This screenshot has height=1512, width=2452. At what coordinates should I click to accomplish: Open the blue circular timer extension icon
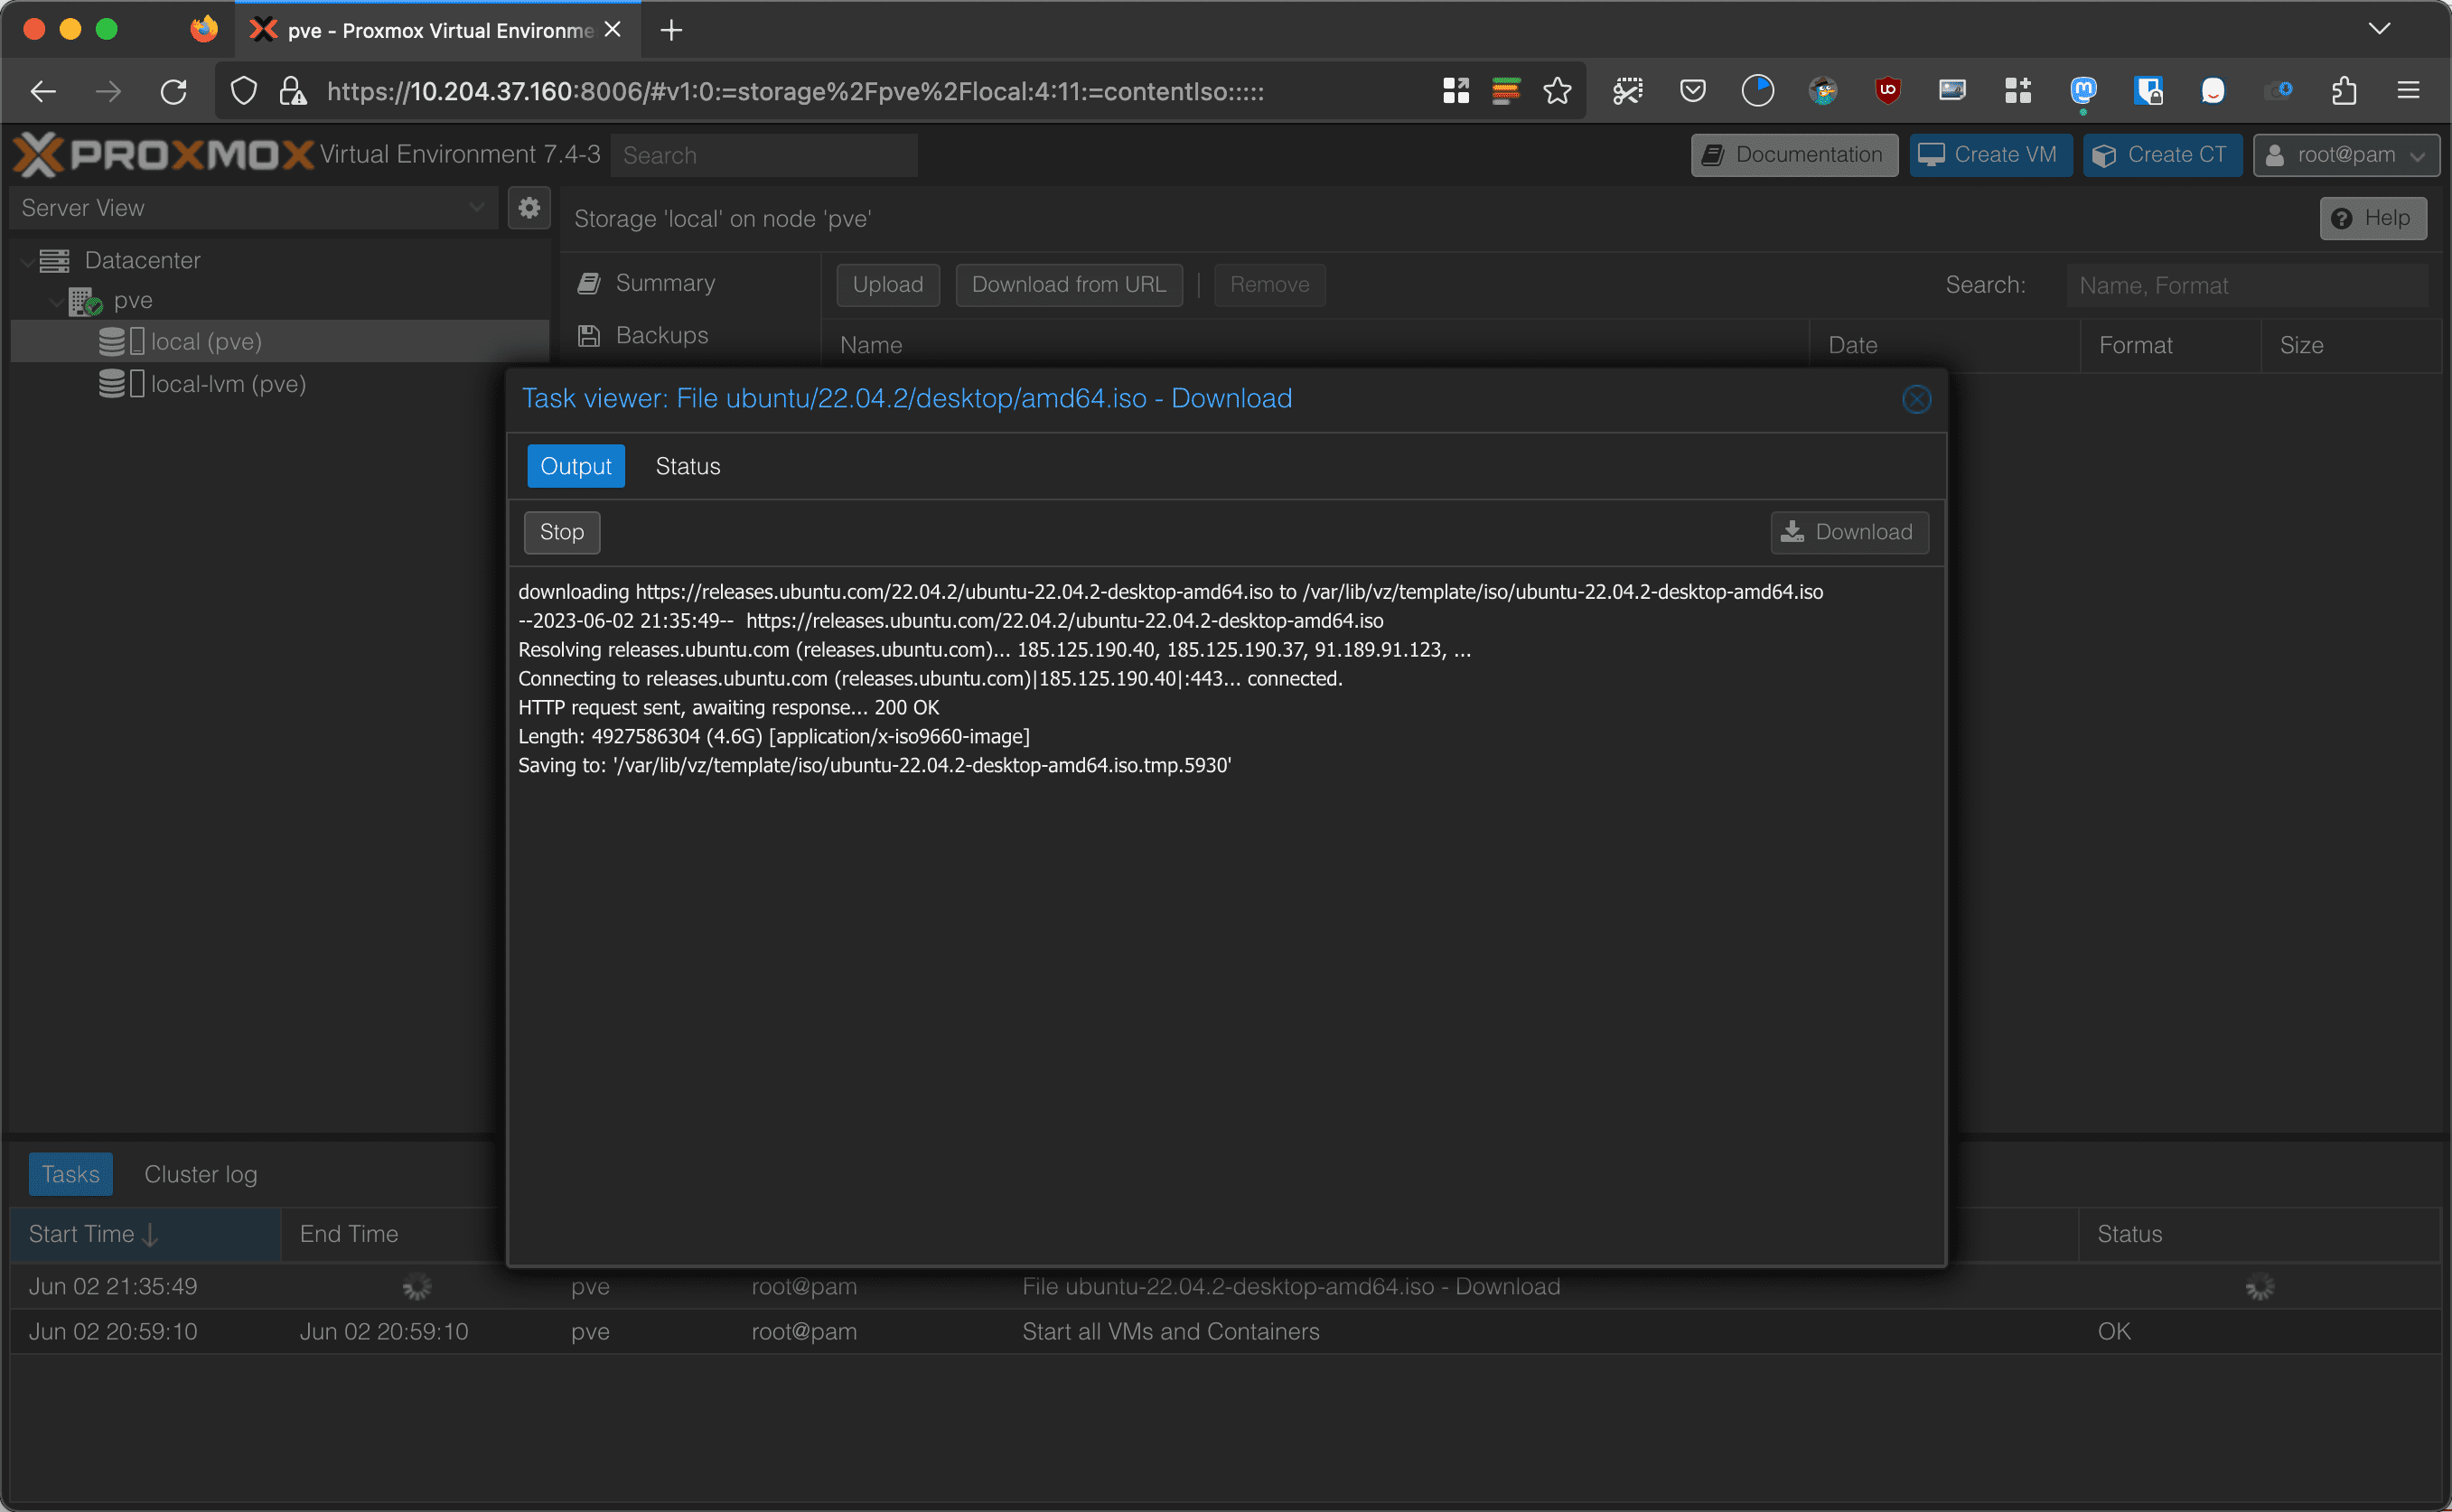[1758, 91]
